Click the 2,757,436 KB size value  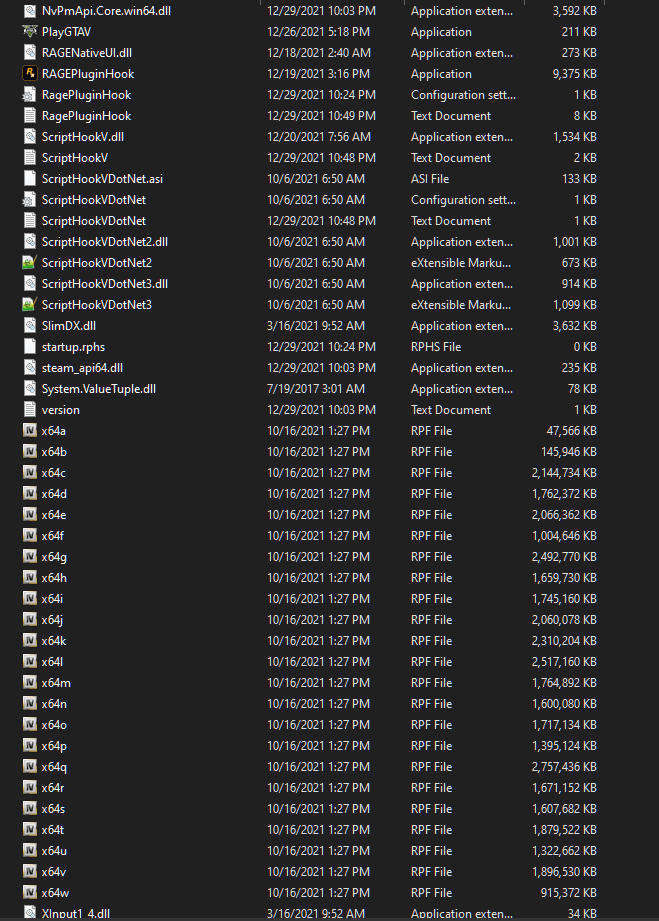[564, 767]
